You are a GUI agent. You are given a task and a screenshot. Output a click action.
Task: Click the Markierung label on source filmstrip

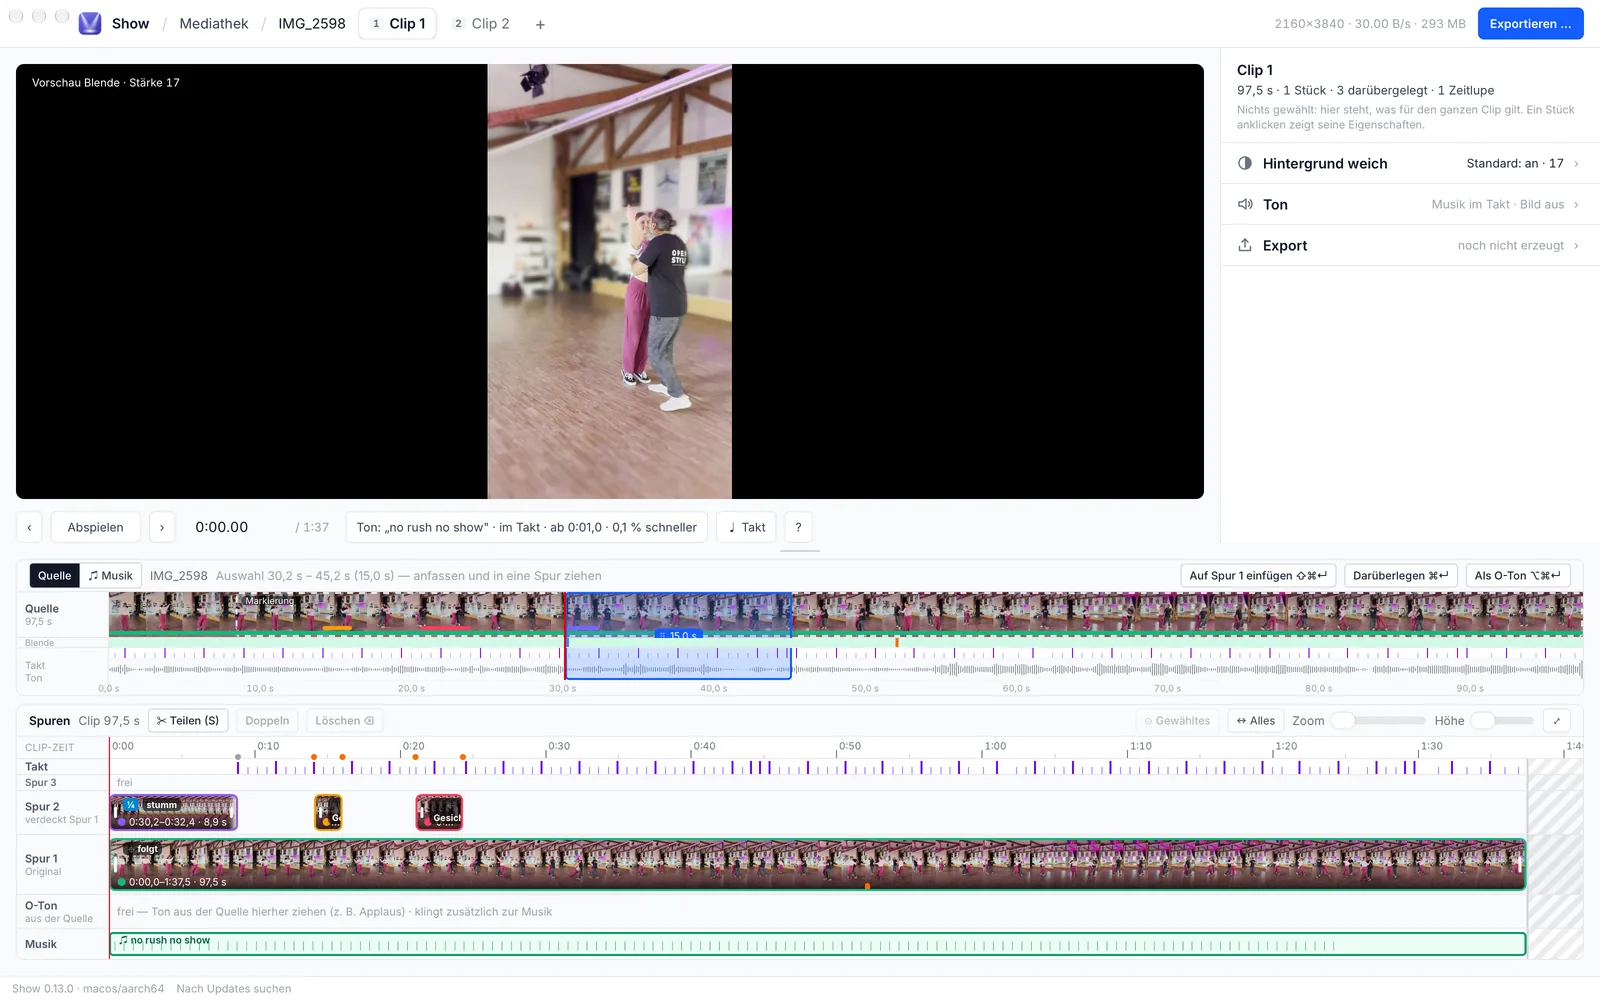pyautogui.click(x=270, y=601)
